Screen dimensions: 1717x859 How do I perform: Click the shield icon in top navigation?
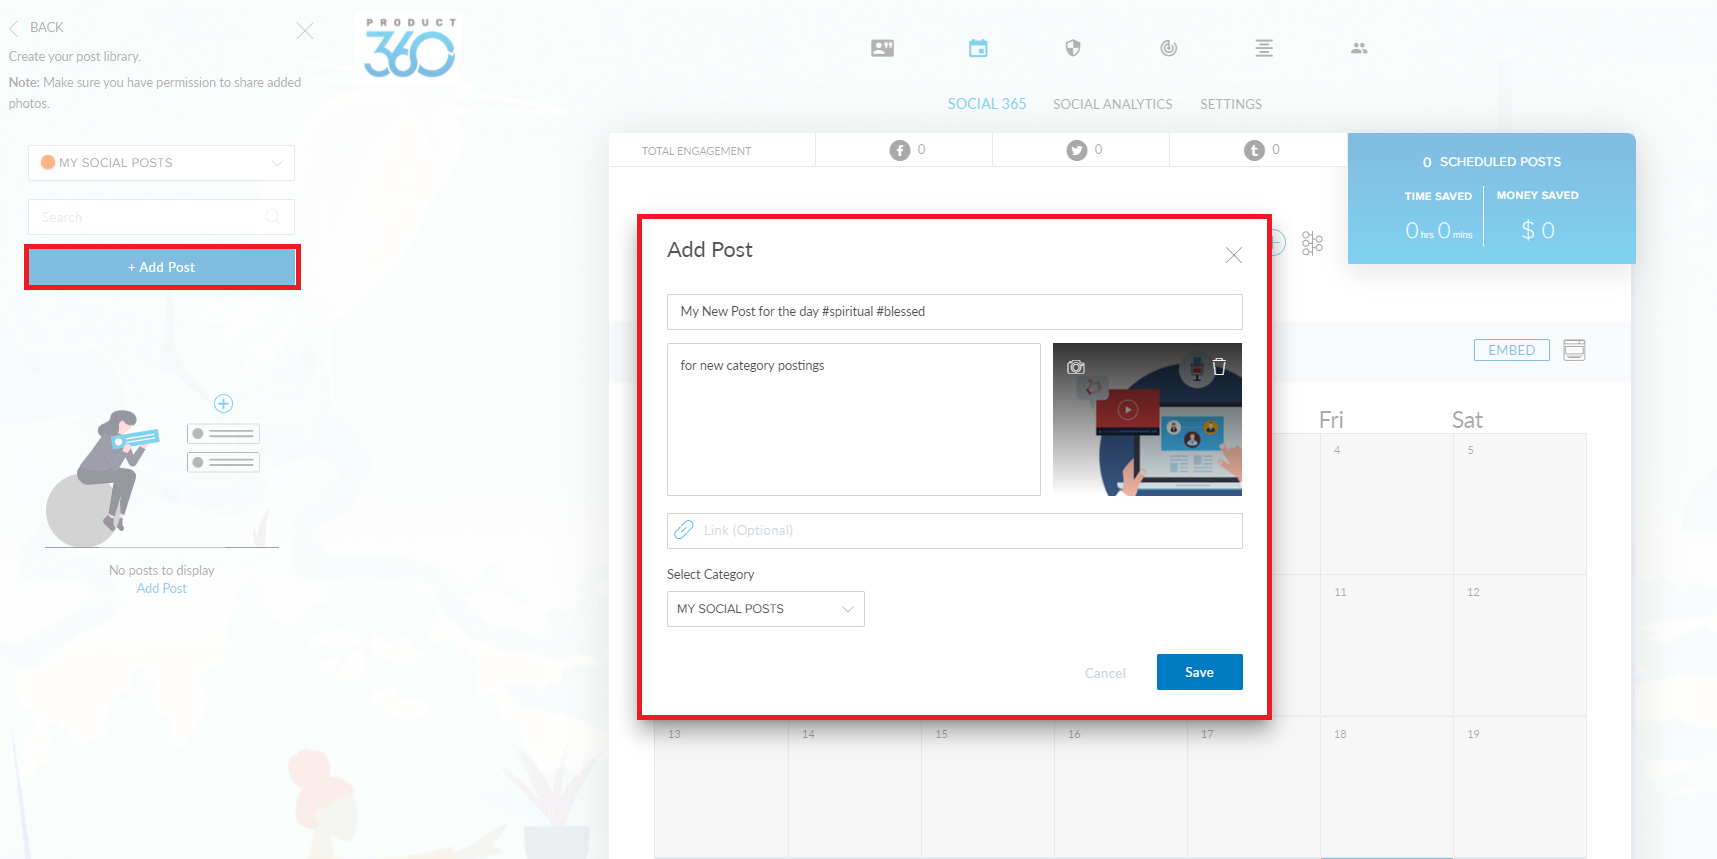click(1073, 48)
